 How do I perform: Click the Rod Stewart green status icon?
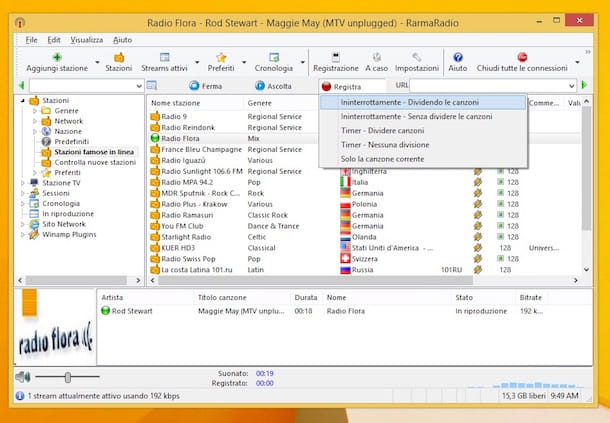105,311
